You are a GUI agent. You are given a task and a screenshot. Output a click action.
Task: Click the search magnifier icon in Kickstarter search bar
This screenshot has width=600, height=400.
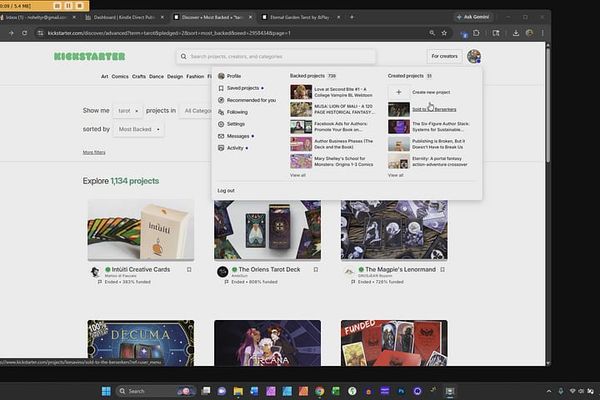pyautogui.click(x=184, y=56)
